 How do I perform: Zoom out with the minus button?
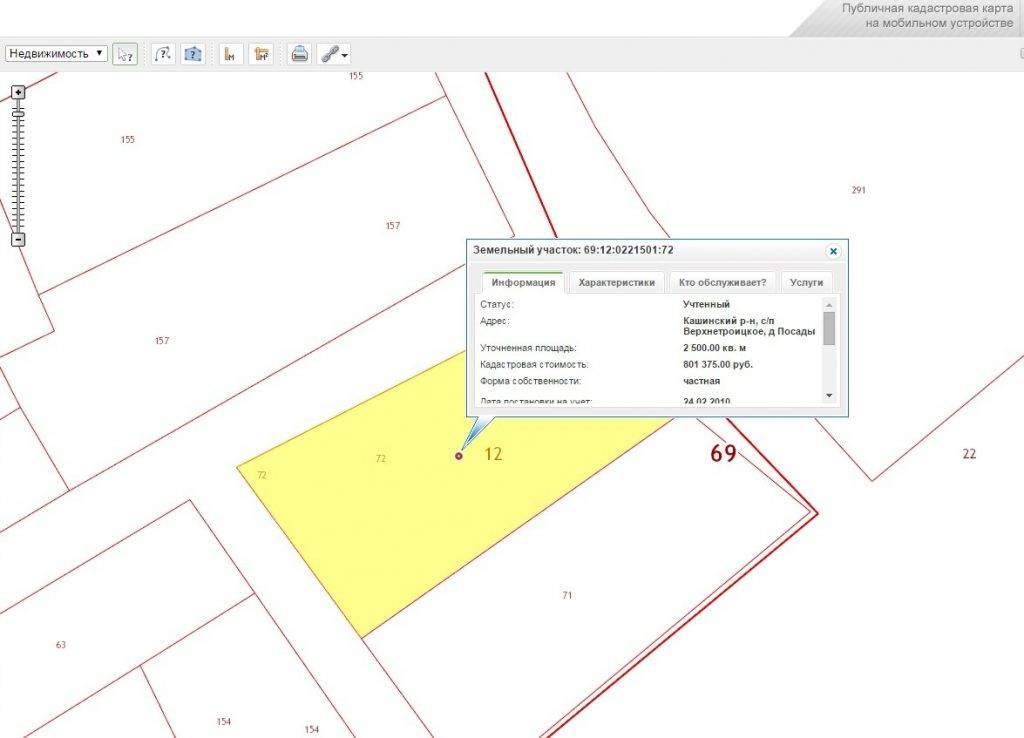(x=18, y=240)
